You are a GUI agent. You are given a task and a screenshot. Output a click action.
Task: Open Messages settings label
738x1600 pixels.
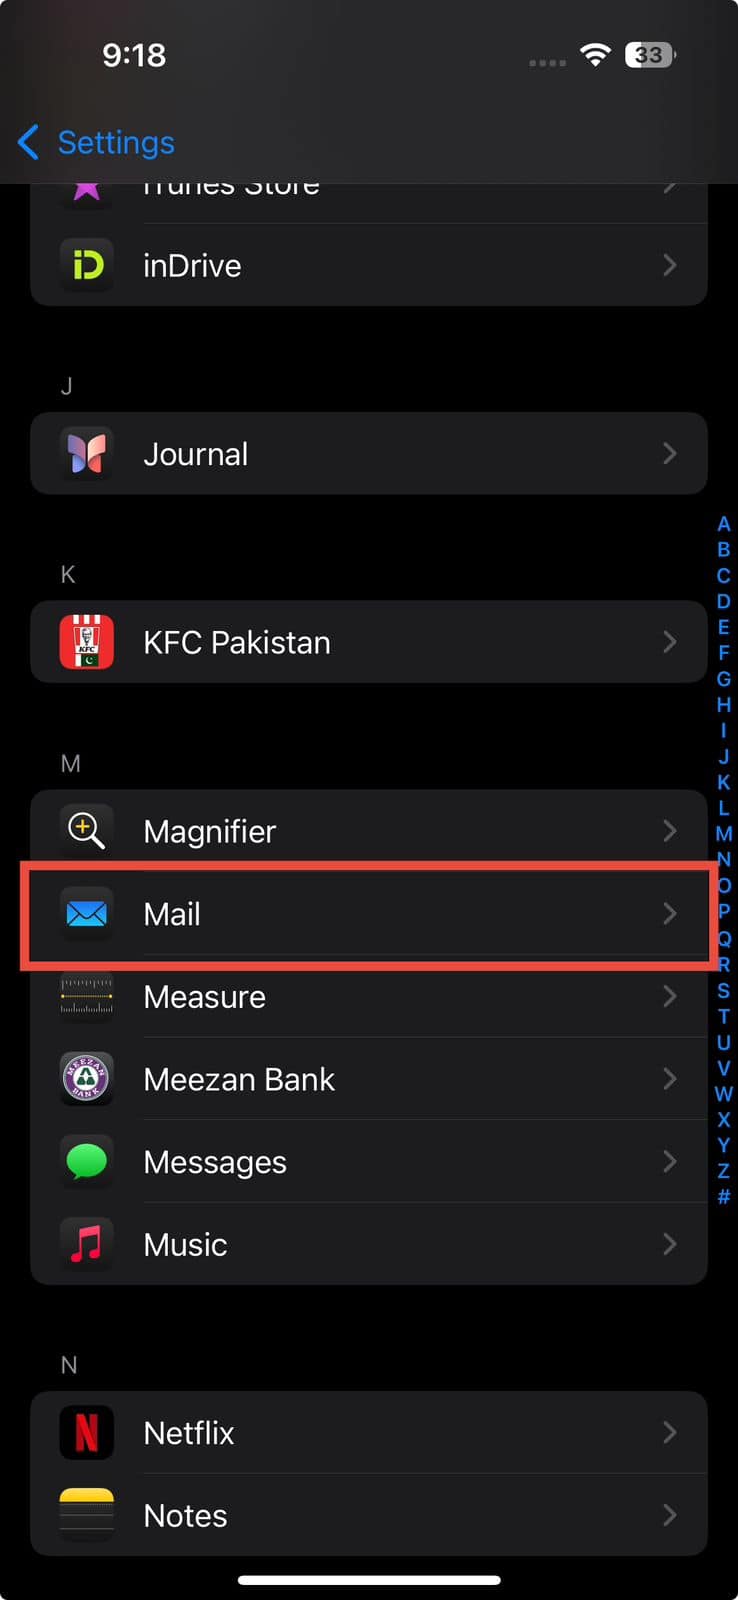pos(215,1162)
